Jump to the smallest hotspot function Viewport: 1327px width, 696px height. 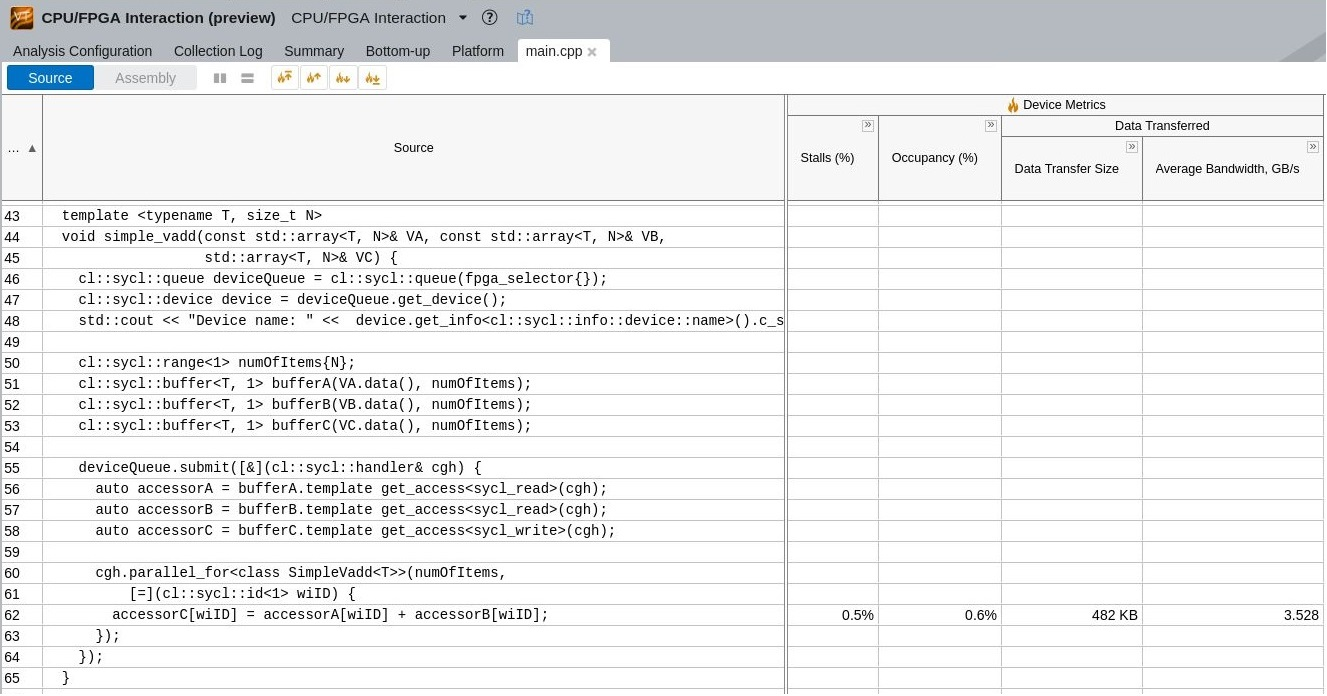372,78
